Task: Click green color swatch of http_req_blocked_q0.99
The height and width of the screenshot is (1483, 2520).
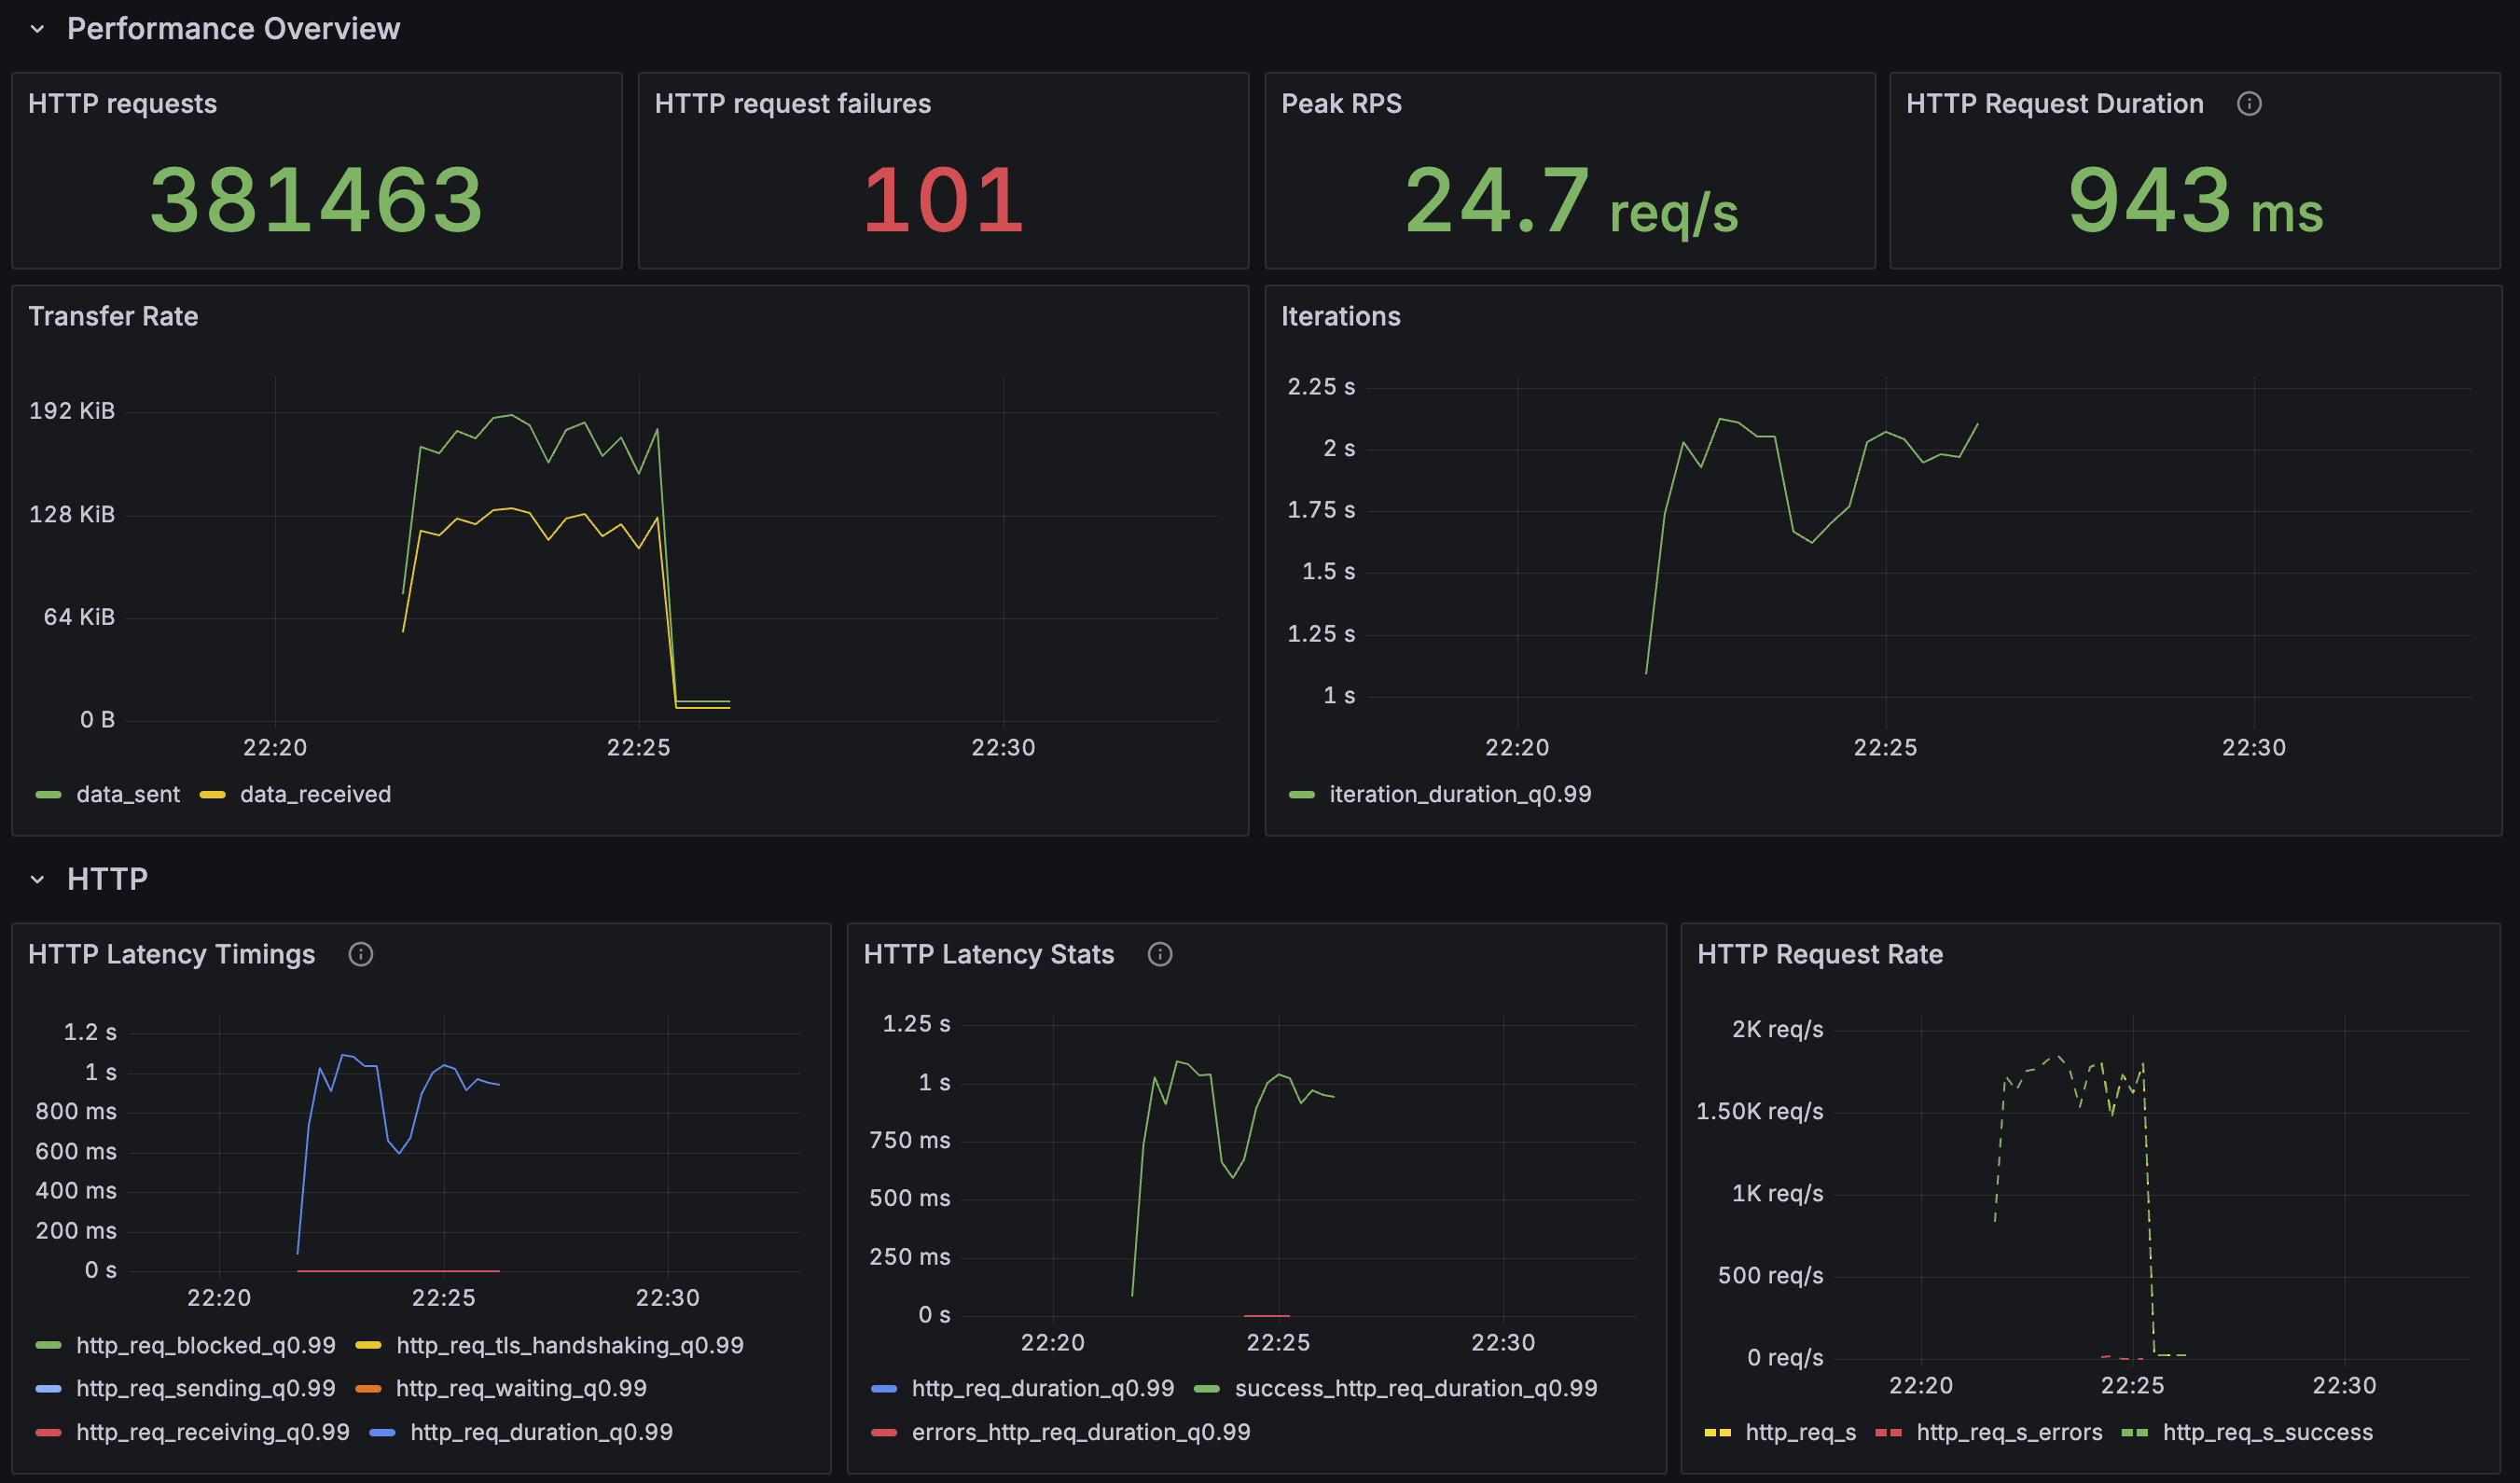Action: point(48,1345)
